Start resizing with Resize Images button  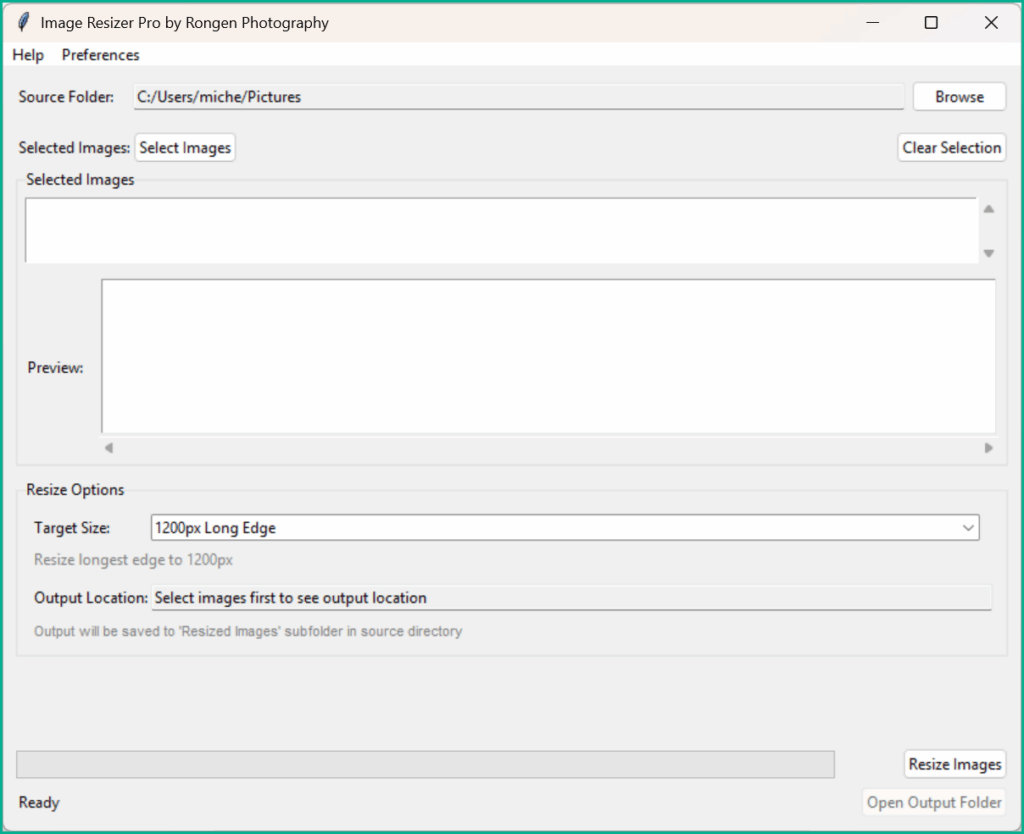(x=954, y=764)
